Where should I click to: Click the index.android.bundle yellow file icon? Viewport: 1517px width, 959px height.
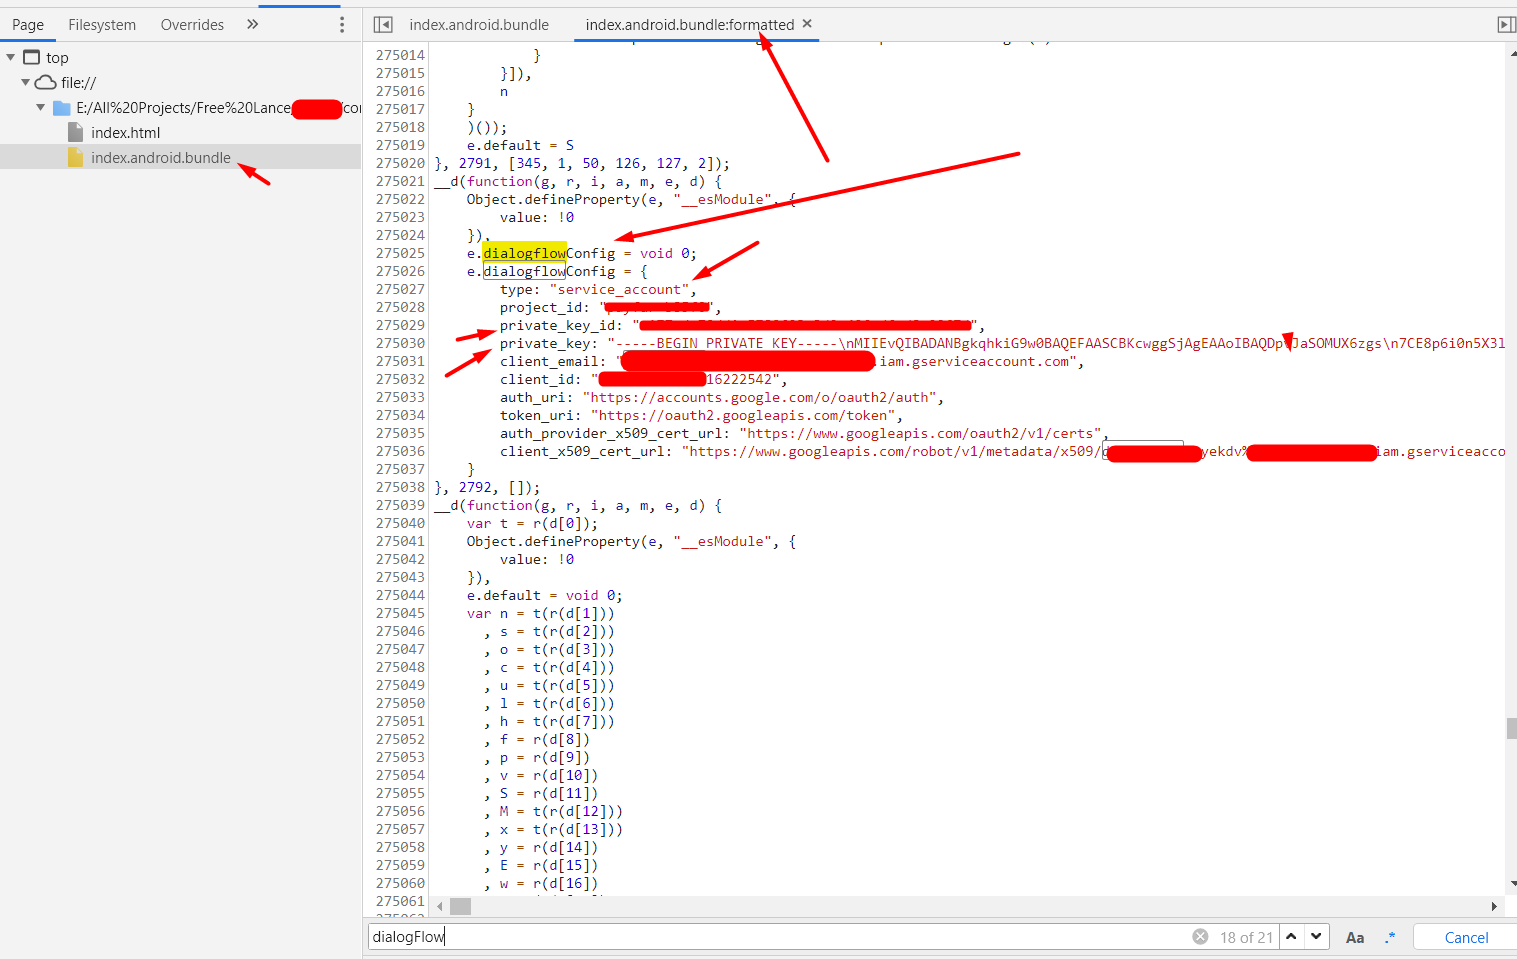tap(75, 157)
